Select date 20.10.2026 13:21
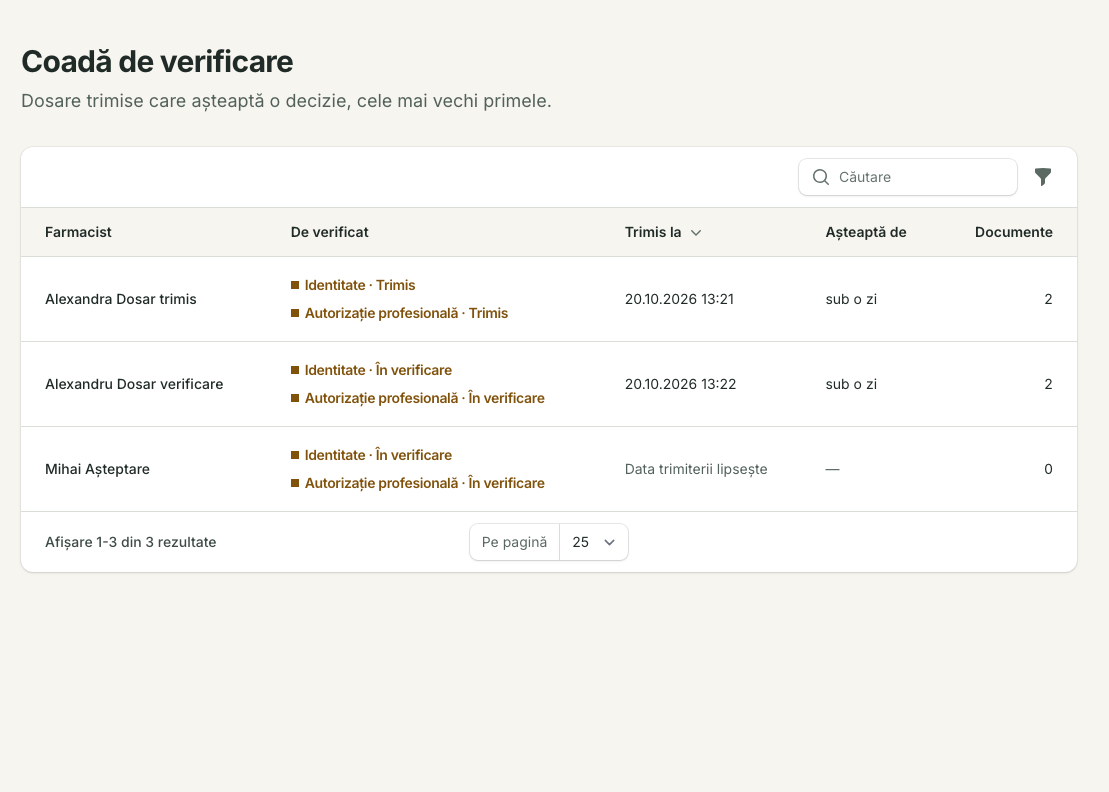 pos(679,299)
